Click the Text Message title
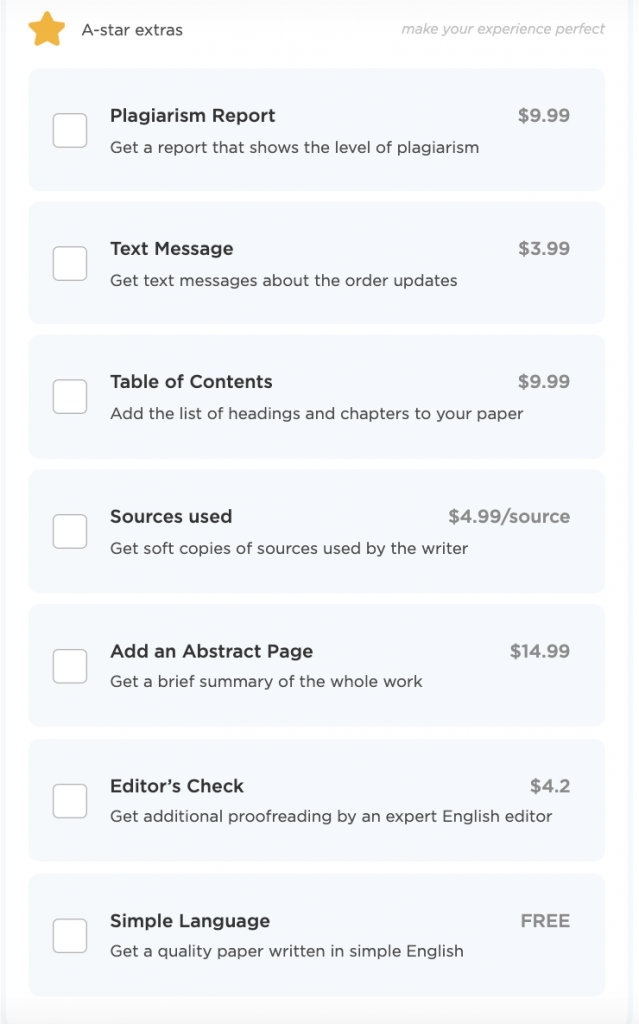 pyautogui.click(x=172, y=249)
